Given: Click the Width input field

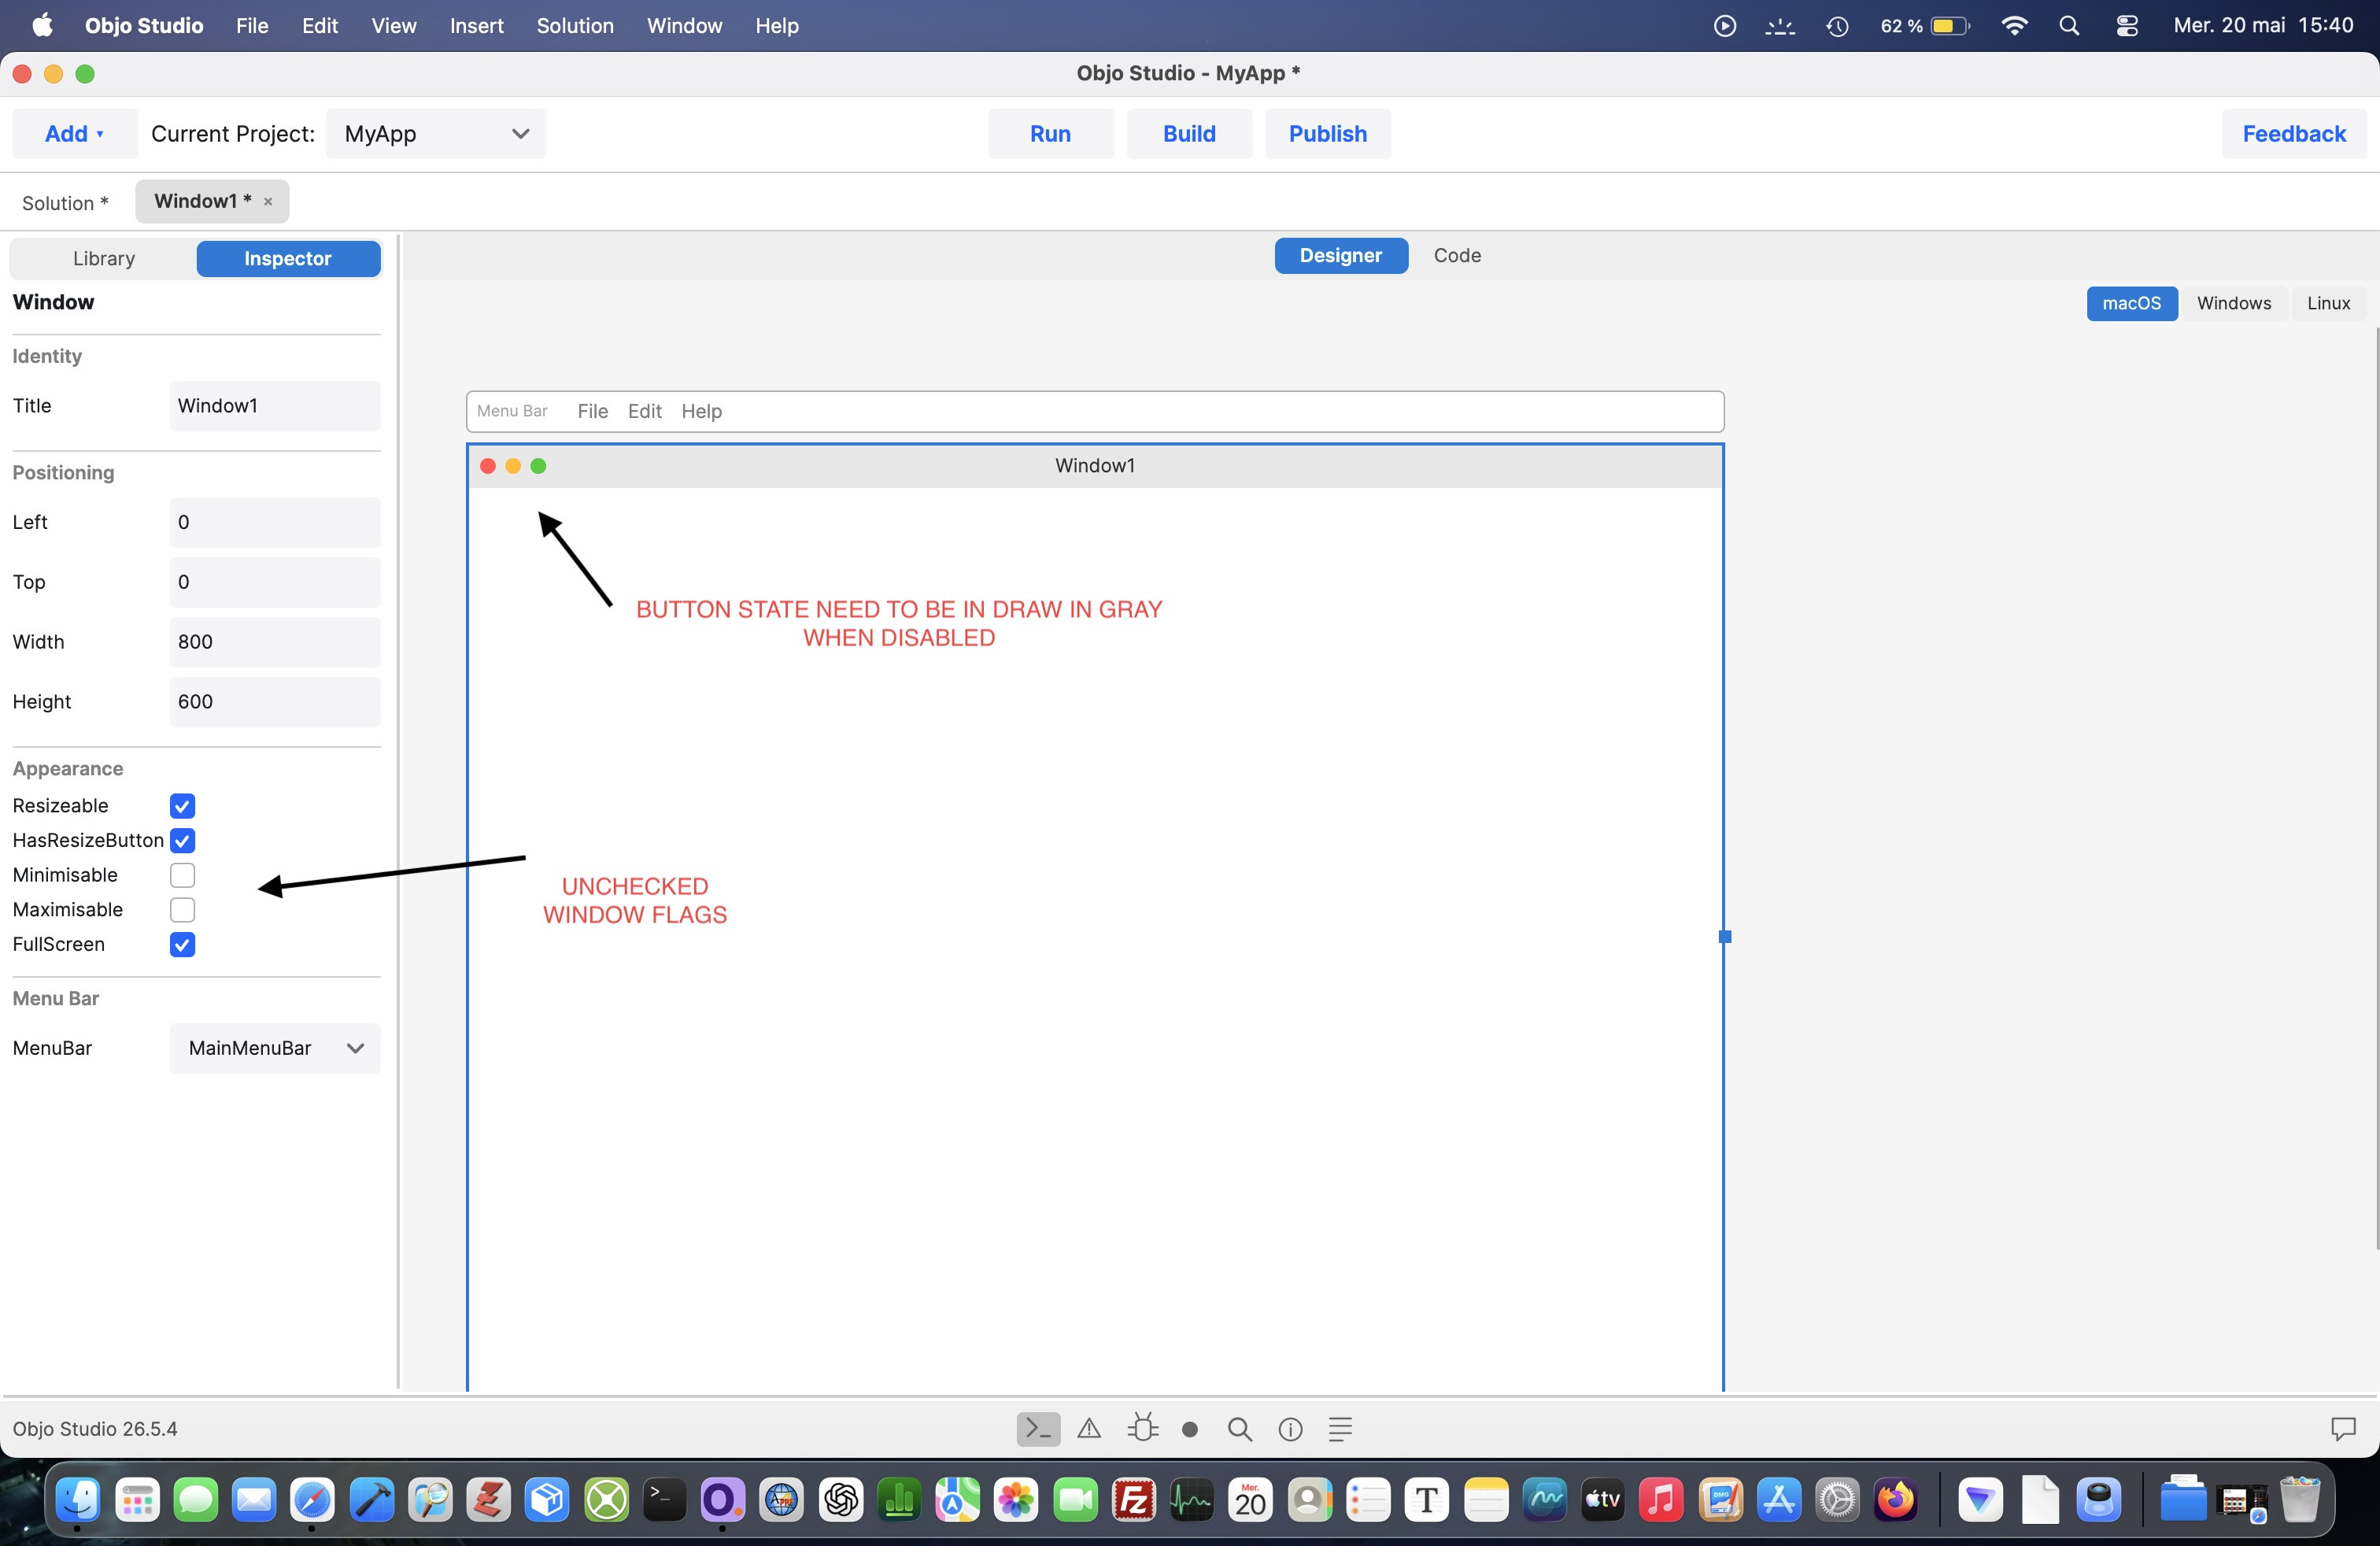Looking at the screenshot, I should pyautogui.click(x=275, y=642).
